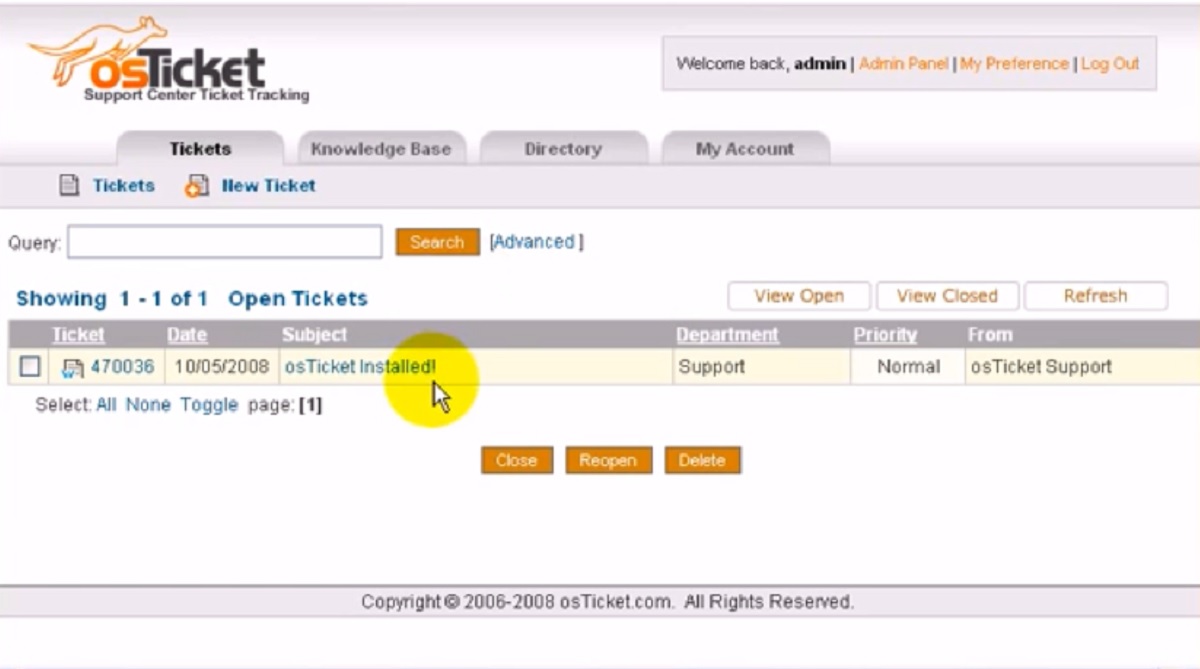
Task: Click the New Ticket icon
Action: pyautogui.click(x=197, y=185)
